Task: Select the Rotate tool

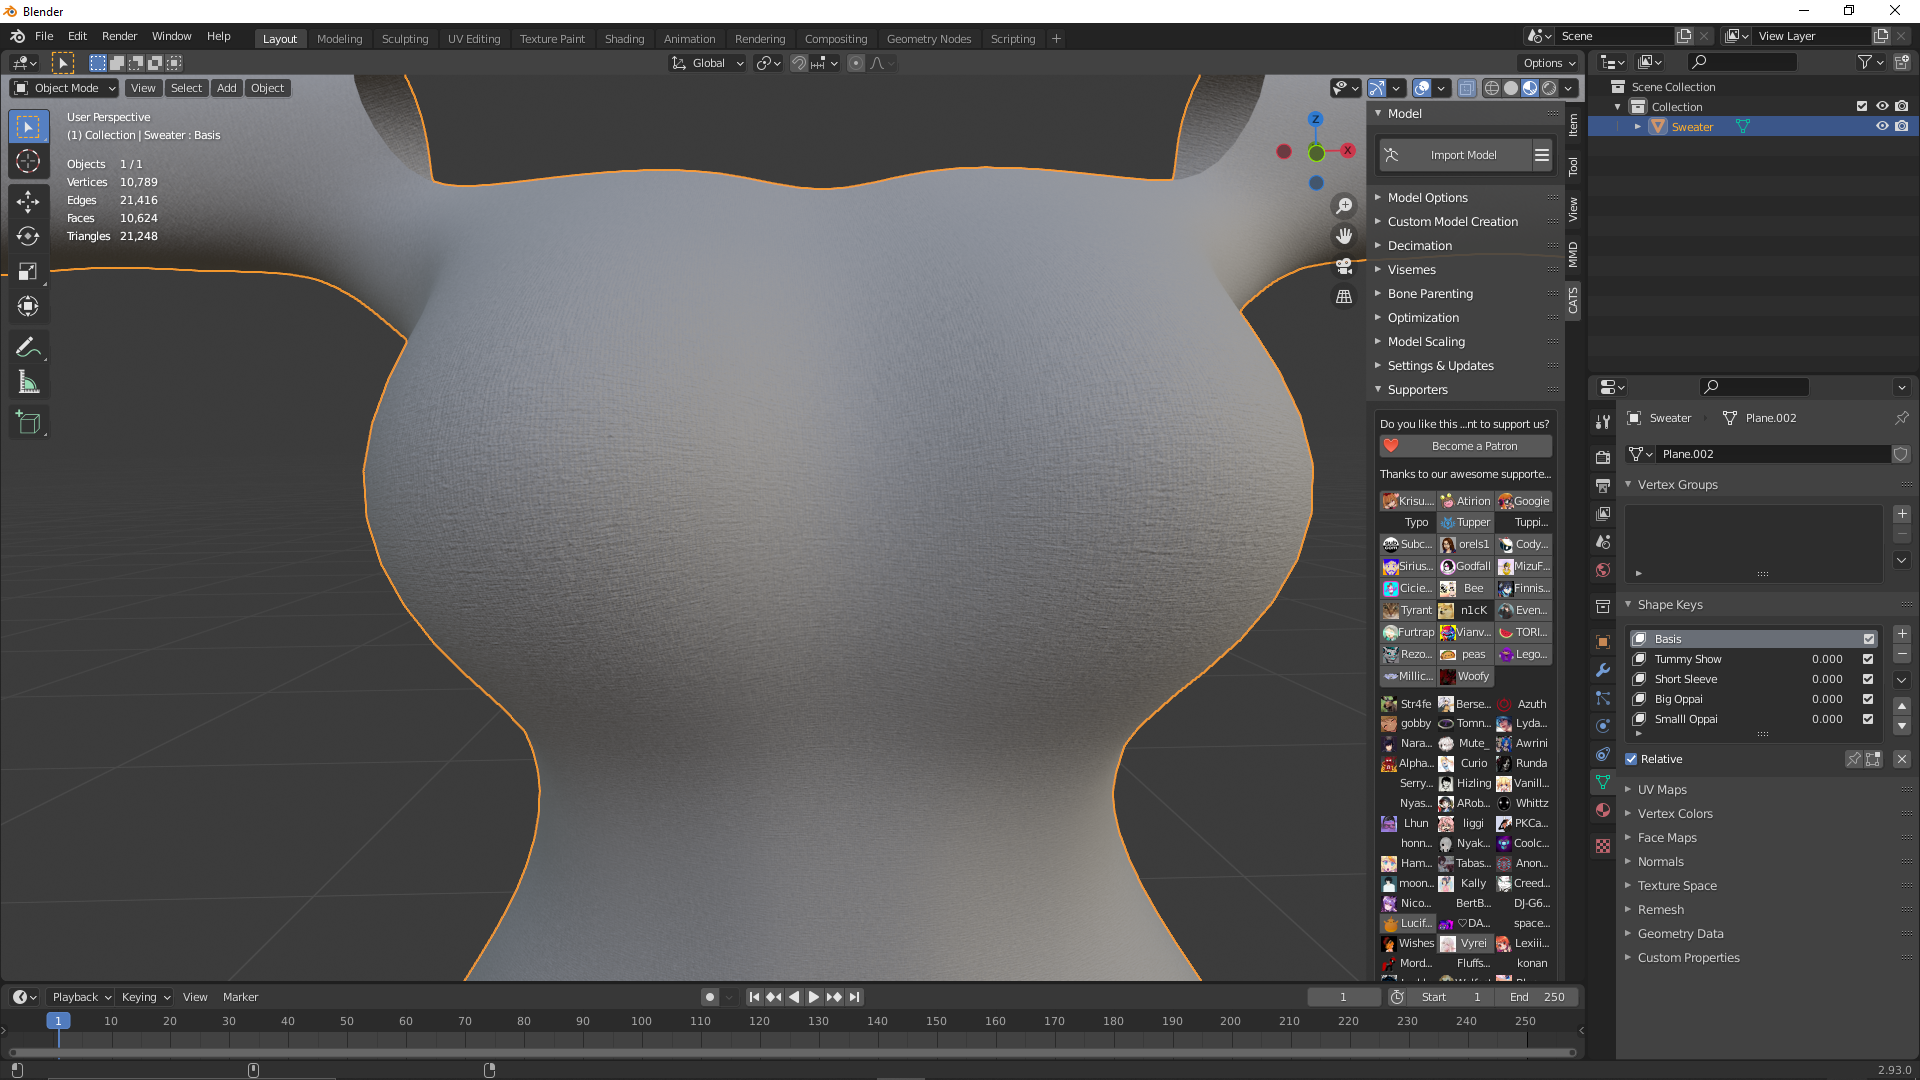Action: [28, 236]
